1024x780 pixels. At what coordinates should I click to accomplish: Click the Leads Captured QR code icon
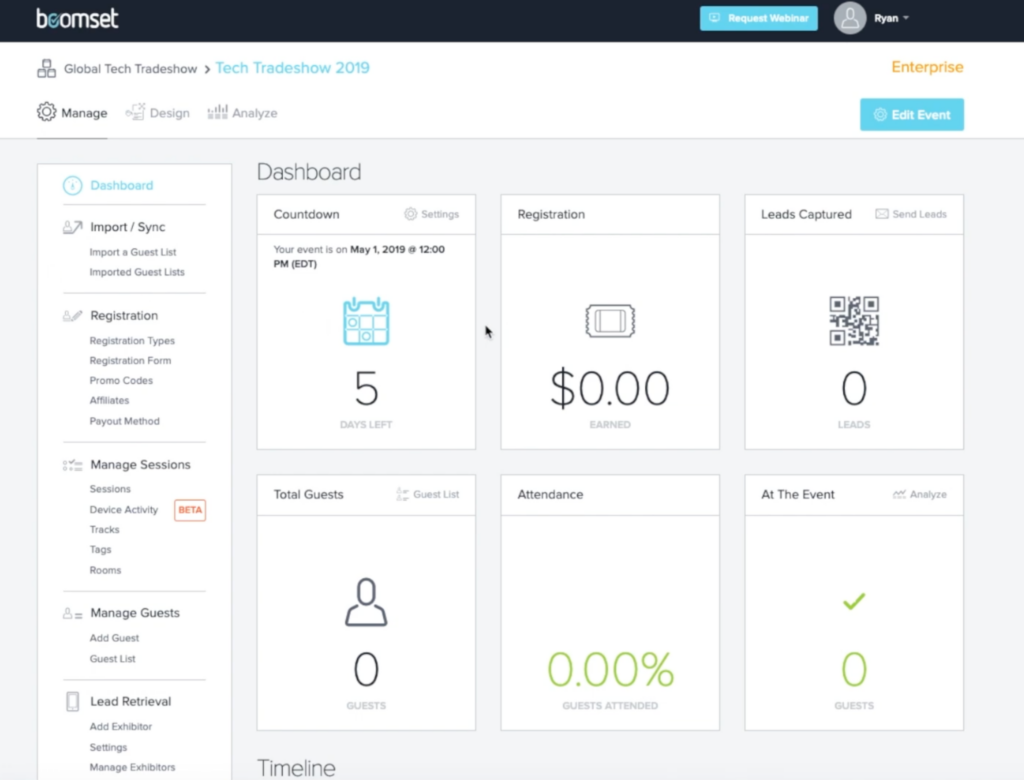tap(854, 321)
